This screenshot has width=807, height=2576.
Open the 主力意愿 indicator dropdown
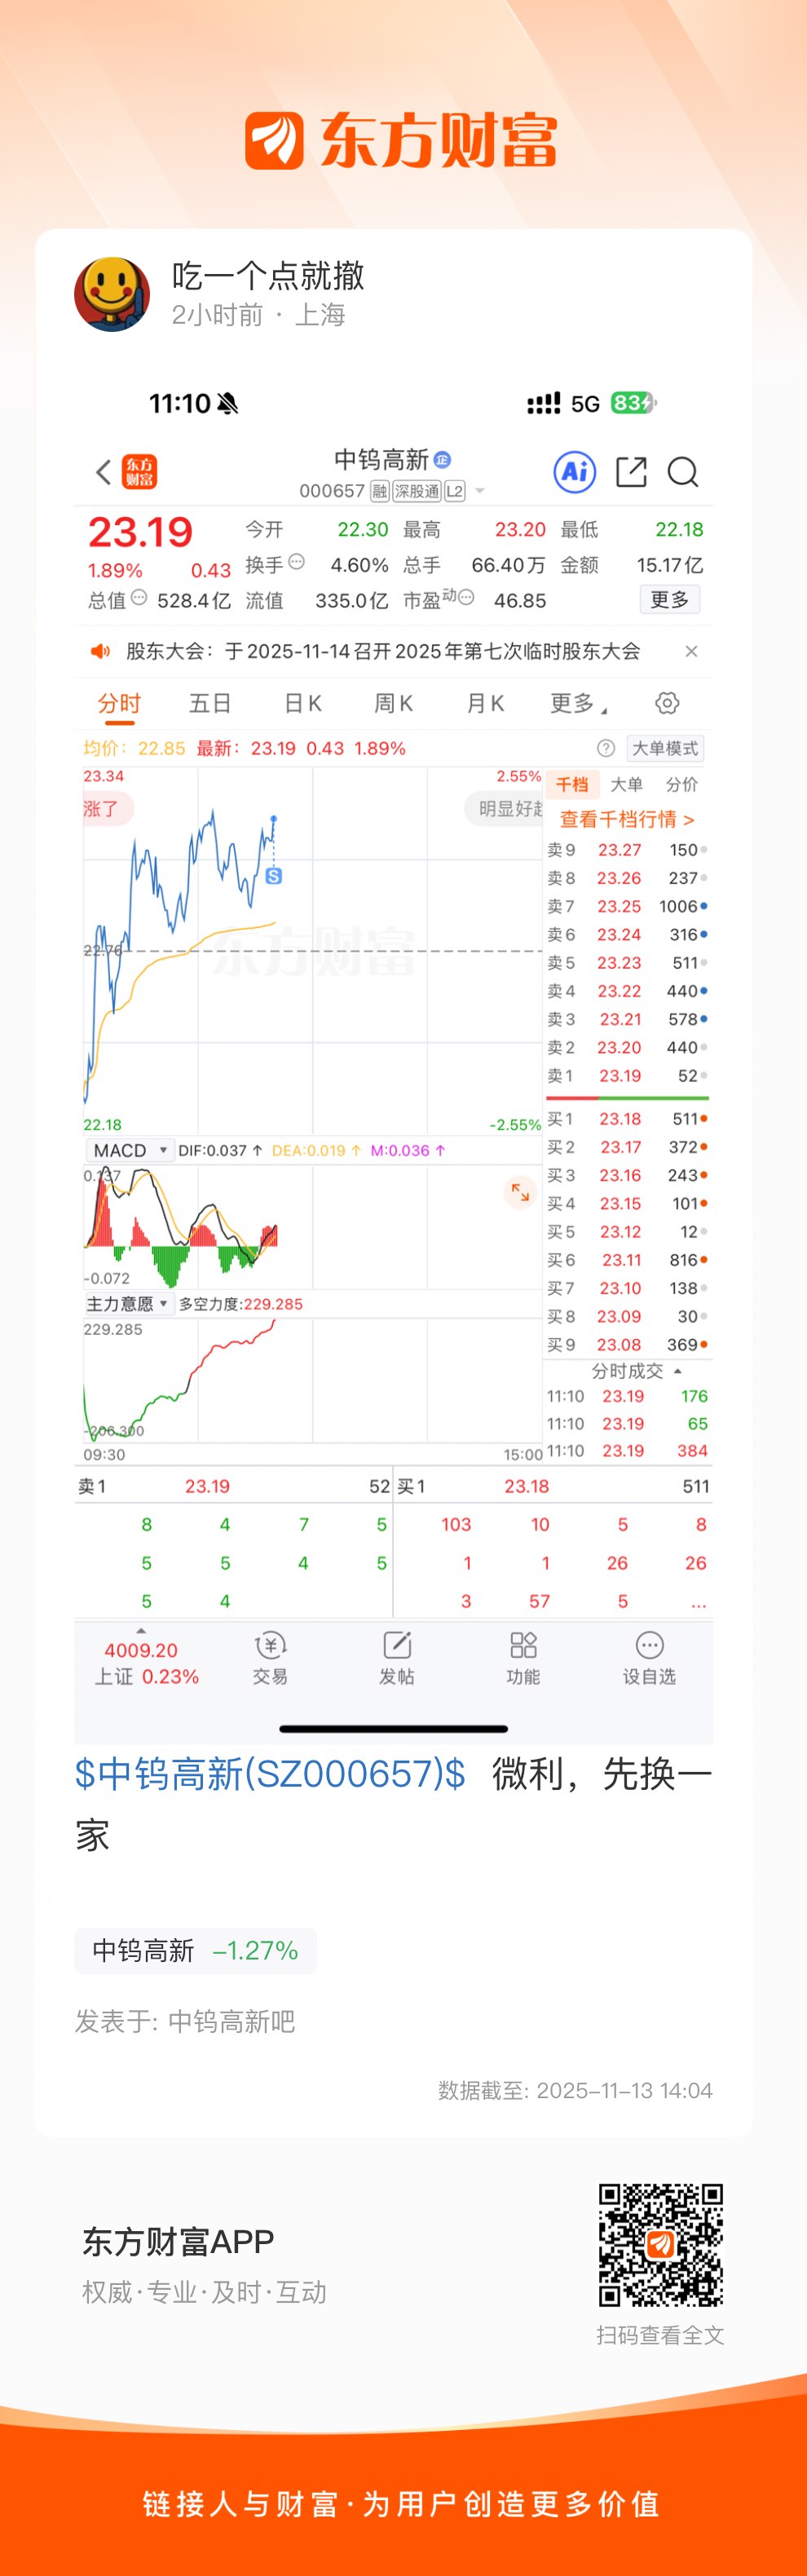coord(128,1304)
